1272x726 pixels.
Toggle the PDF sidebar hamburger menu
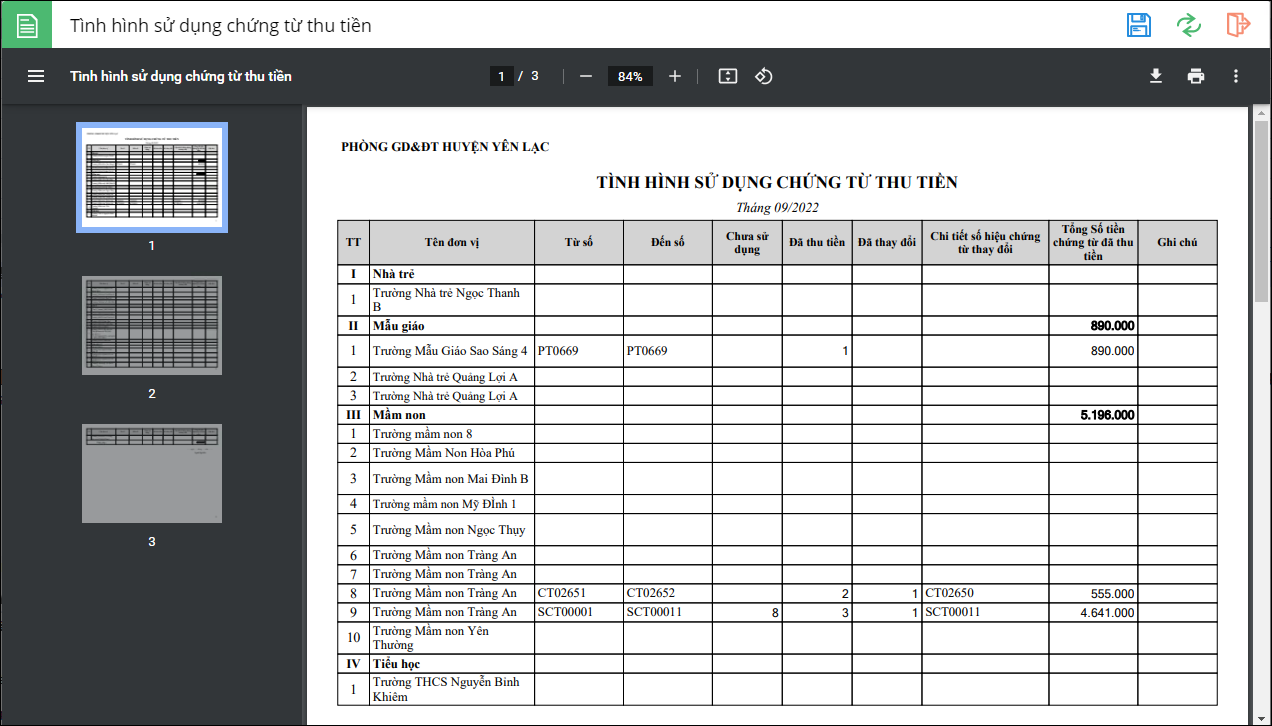[x=36, y=76]
